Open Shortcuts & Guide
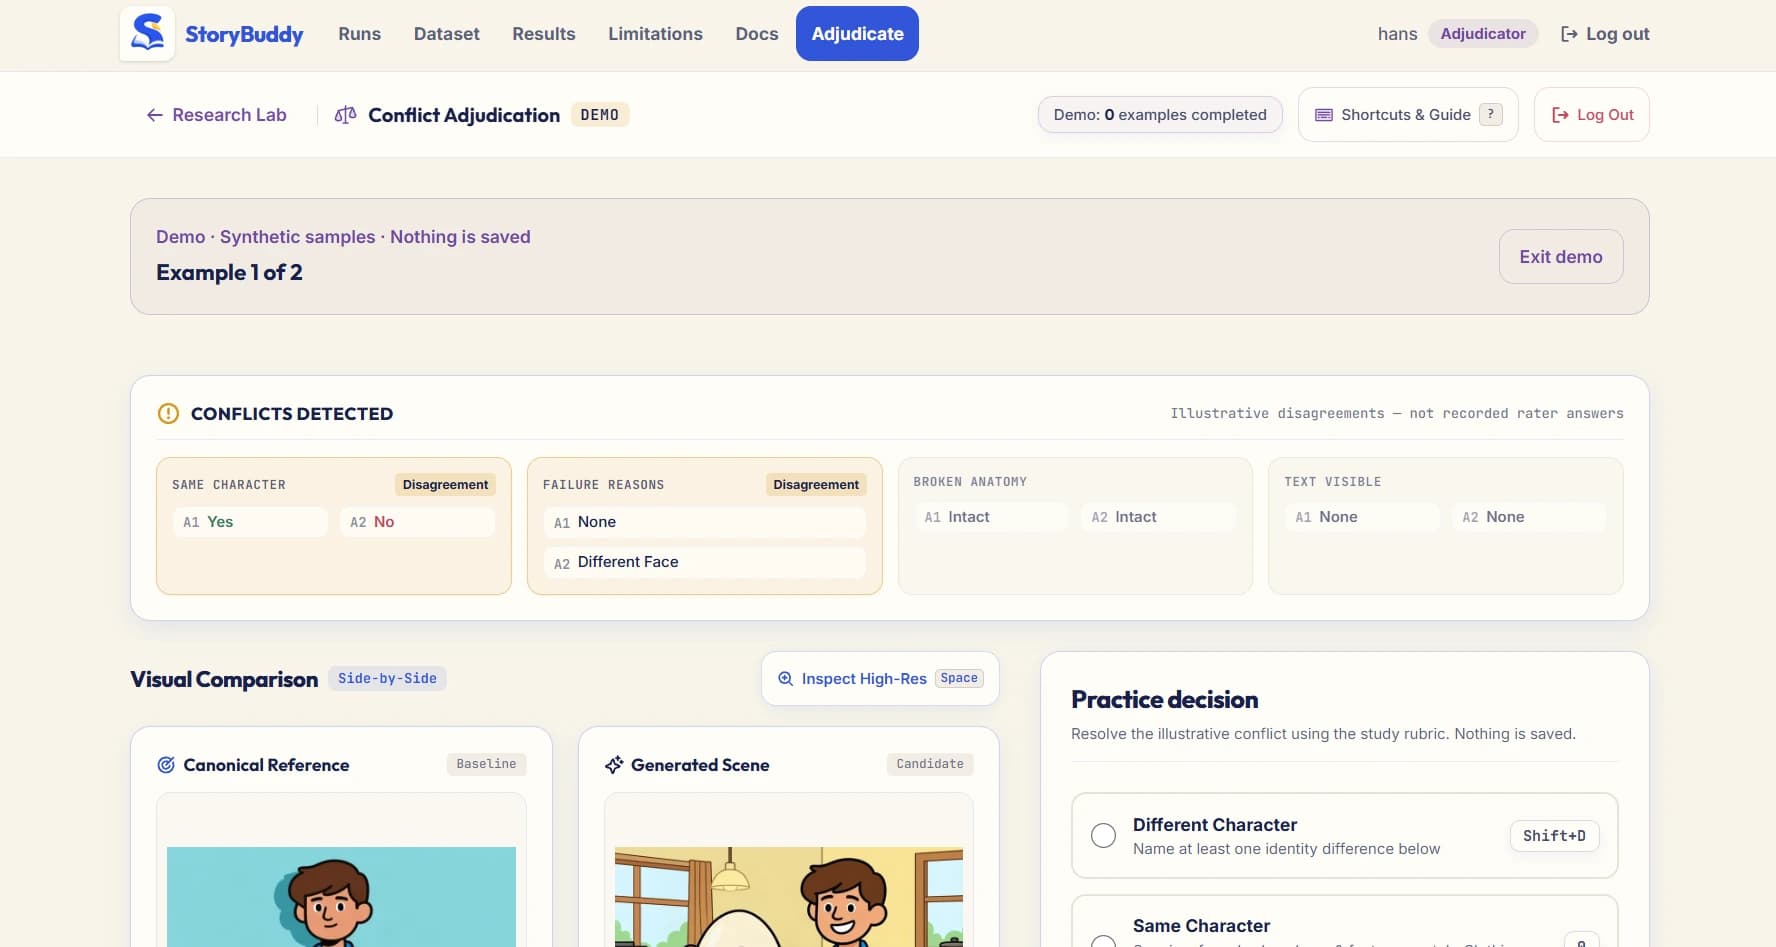This screenshot has width=1776, height=947. (x=1408, y=115)
